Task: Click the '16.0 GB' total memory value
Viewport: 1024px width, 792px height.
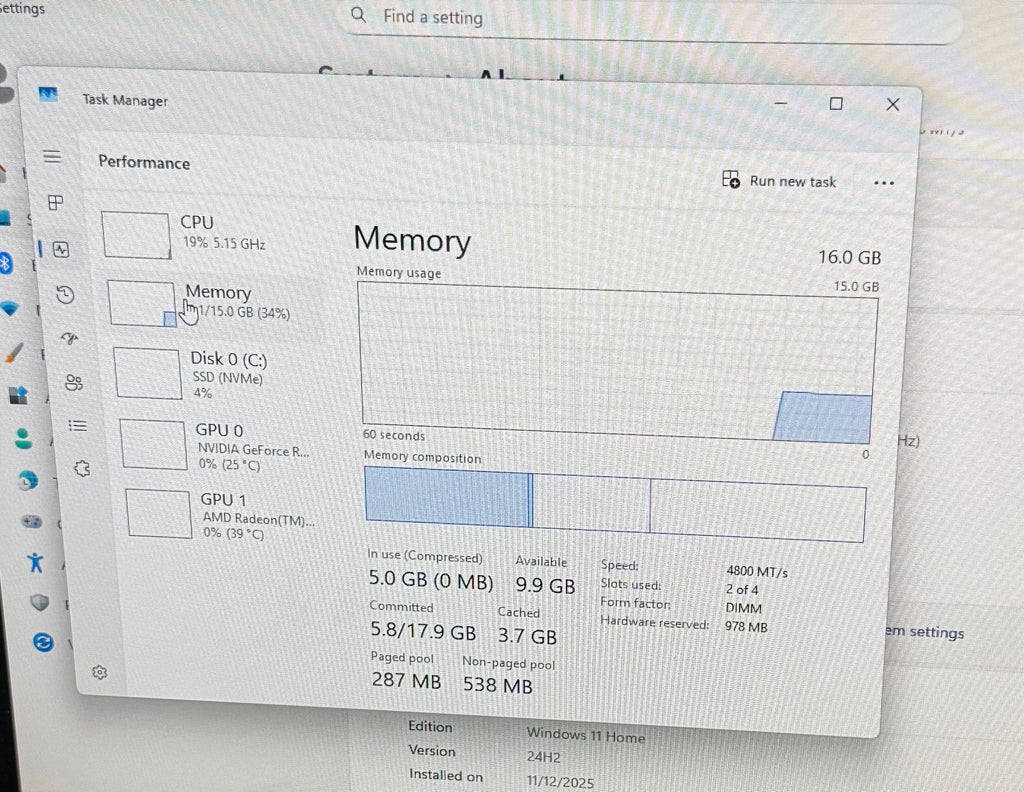Action: (849, 257)
